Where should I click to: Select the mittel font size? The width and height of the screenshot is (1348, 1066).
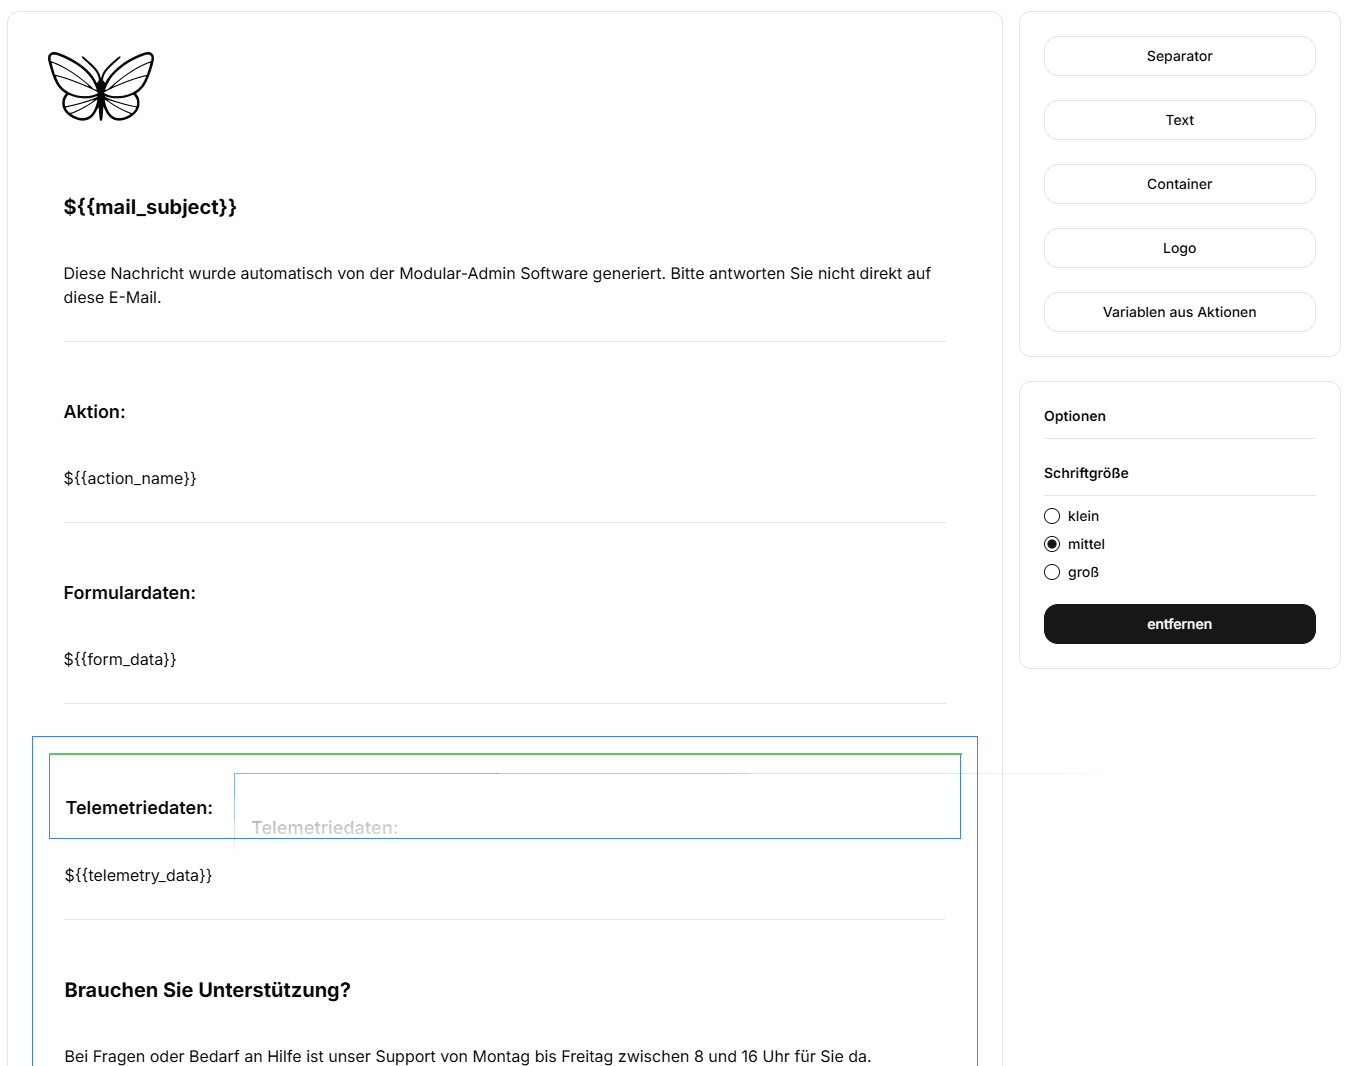[x=1052, y=544]
